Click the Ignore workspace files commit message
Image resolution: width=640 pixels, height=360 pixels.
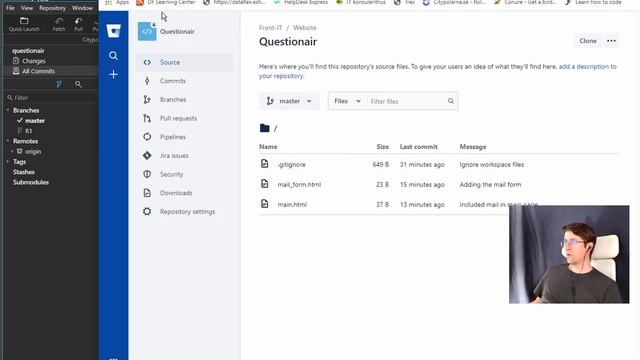(491, 164)
